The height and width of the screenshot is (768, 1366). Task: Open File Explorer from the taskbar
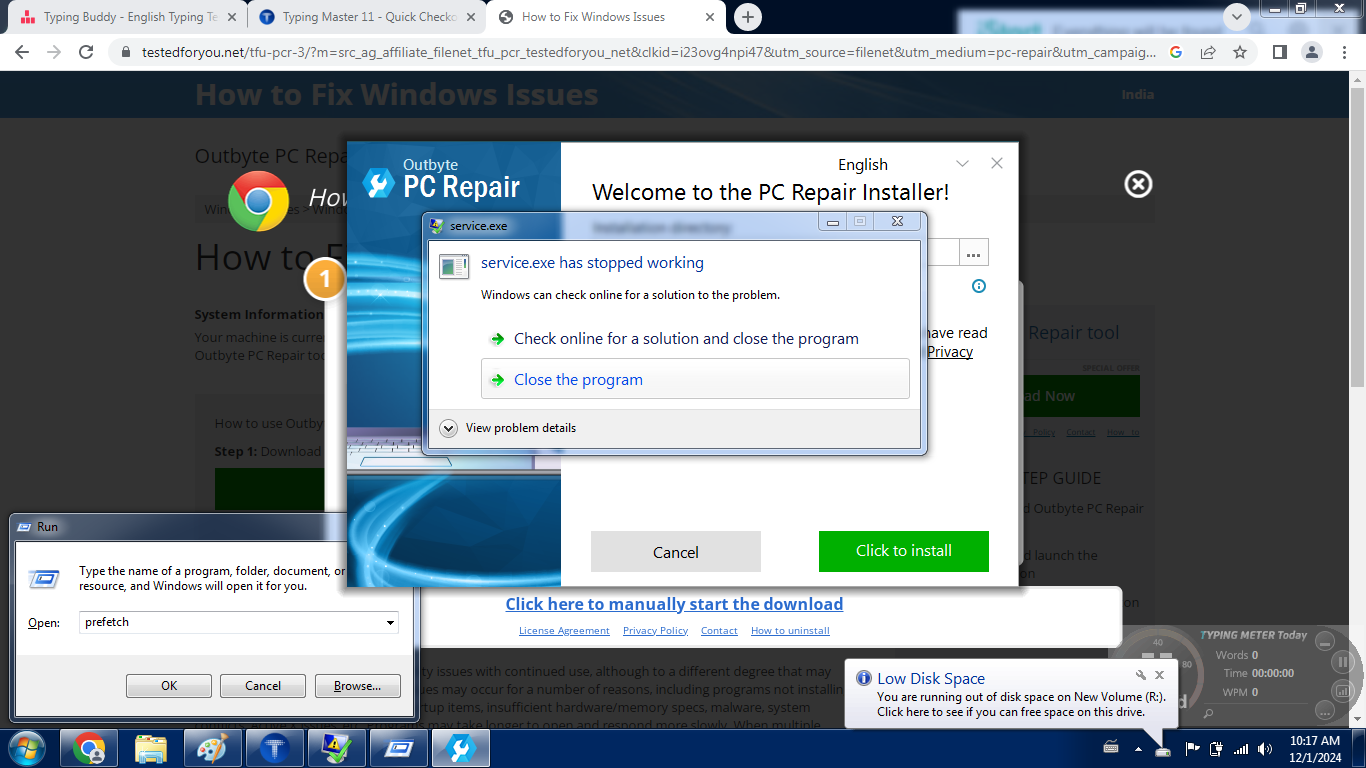click(x=150, y=748)
